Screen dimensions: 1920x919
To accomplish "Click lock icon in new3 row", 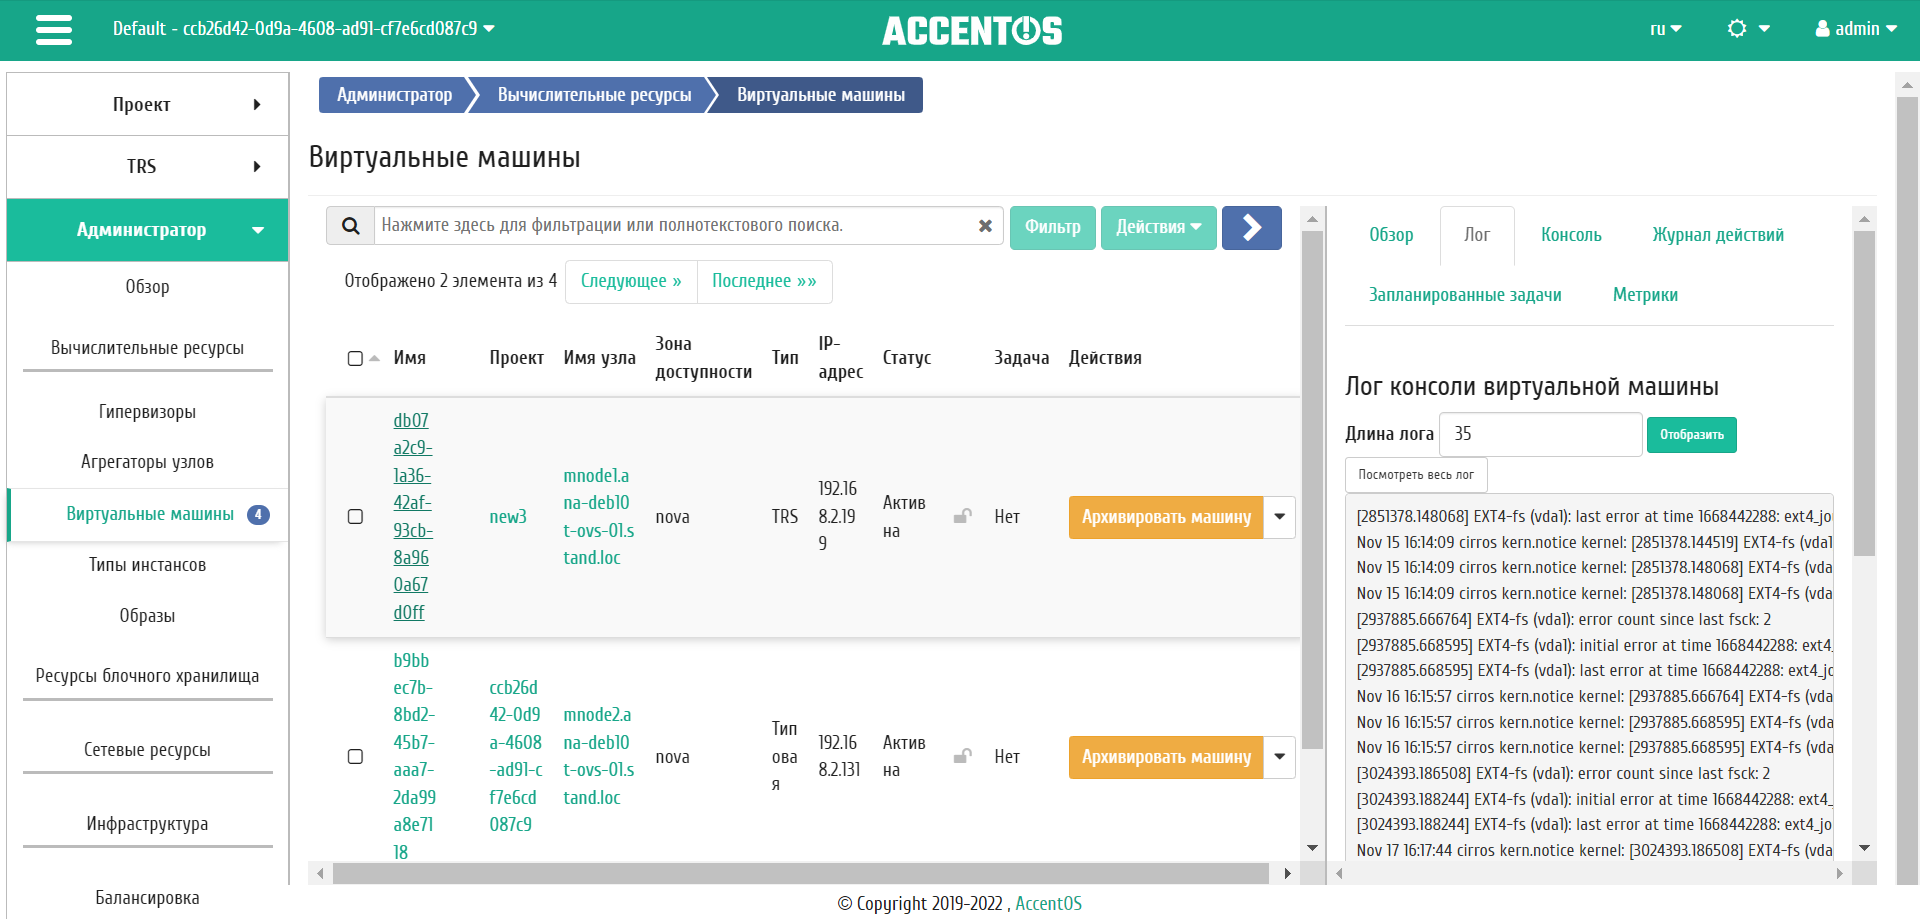I will click(x=962, y=516).
